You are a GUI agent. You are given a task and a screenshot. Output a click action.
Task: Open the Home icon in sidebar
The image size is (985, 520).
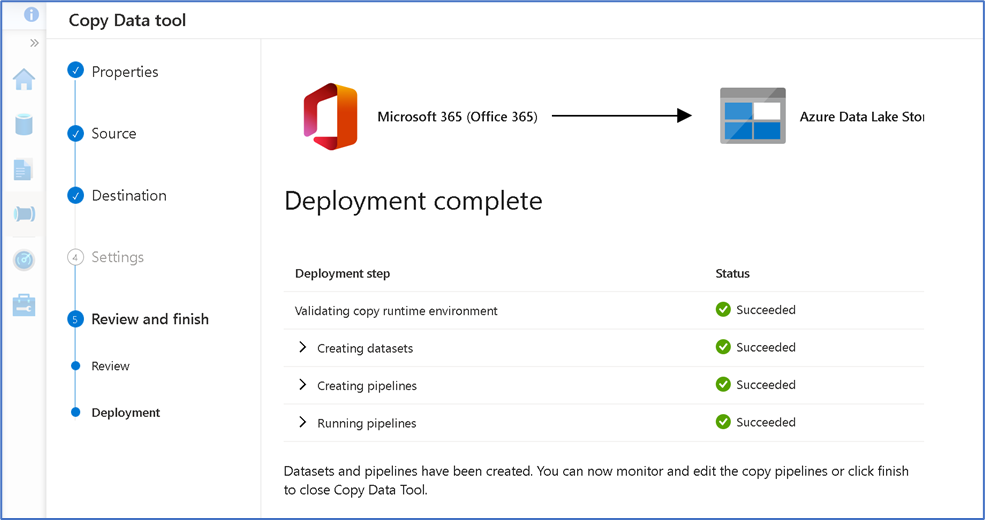tap(24, 79)
